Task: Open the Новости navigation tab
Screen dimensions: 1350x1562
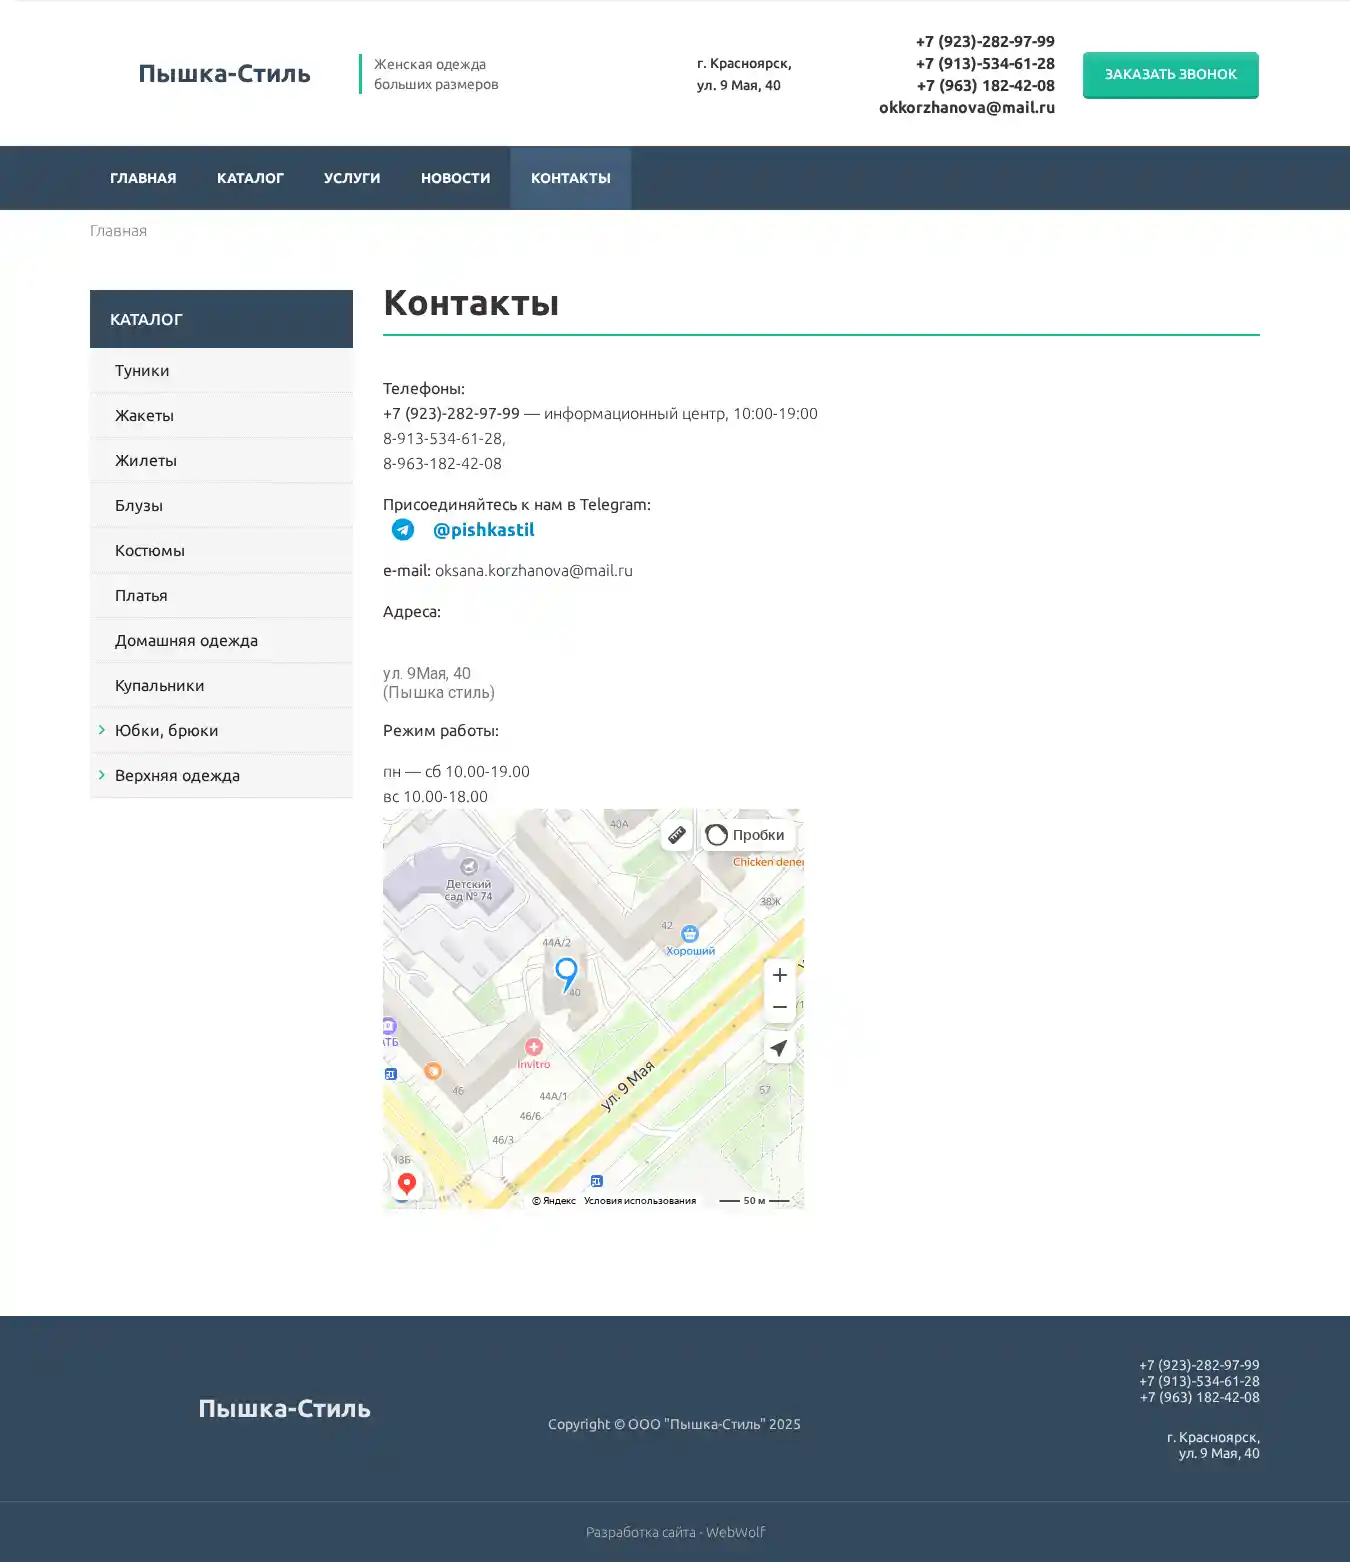Action: pyautogui.click(x=455, y=178)
